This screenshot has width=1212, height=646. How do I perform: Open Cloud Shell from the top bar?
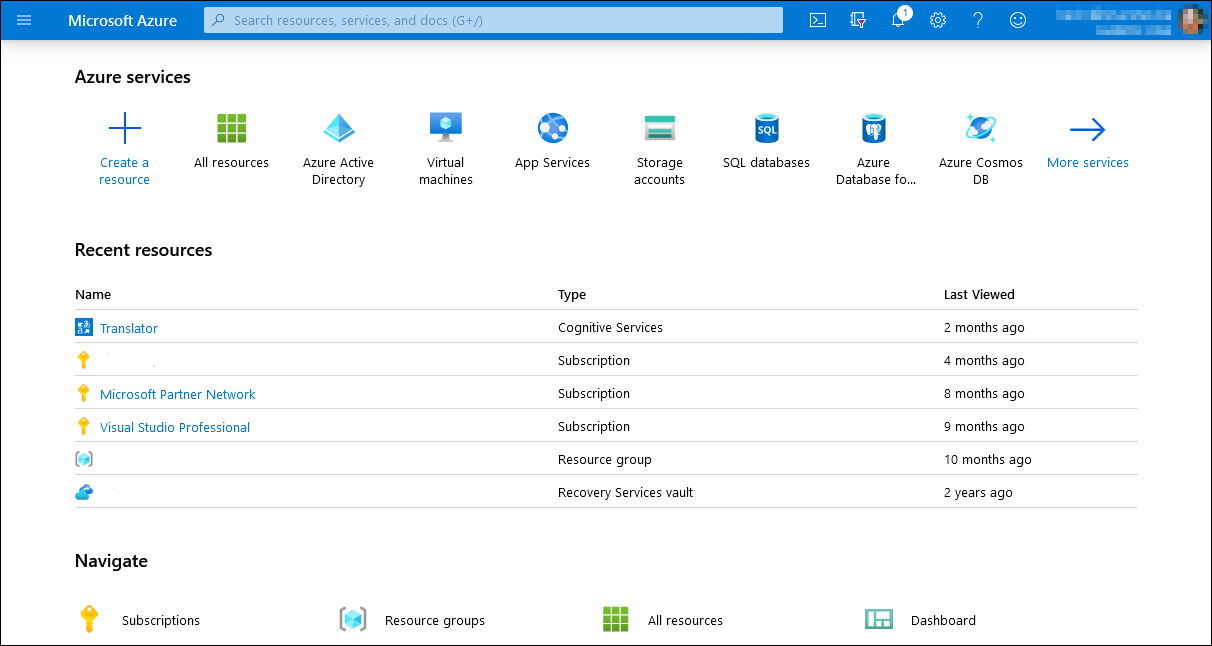817,20
